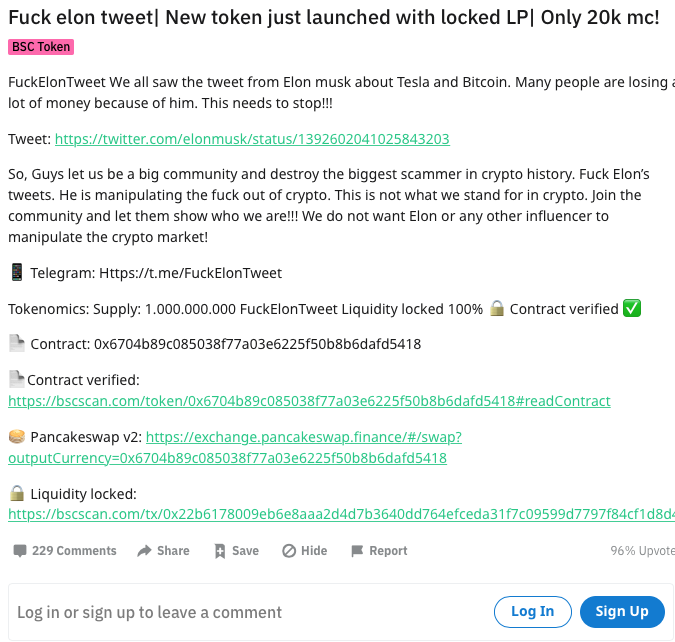Click the comments speech bubble icon

19,551
